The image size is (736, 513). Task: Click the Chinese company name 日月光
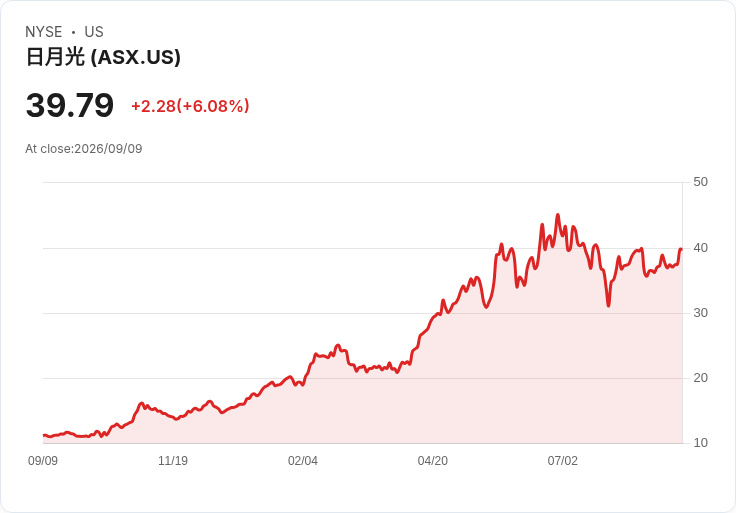[55, 57]
